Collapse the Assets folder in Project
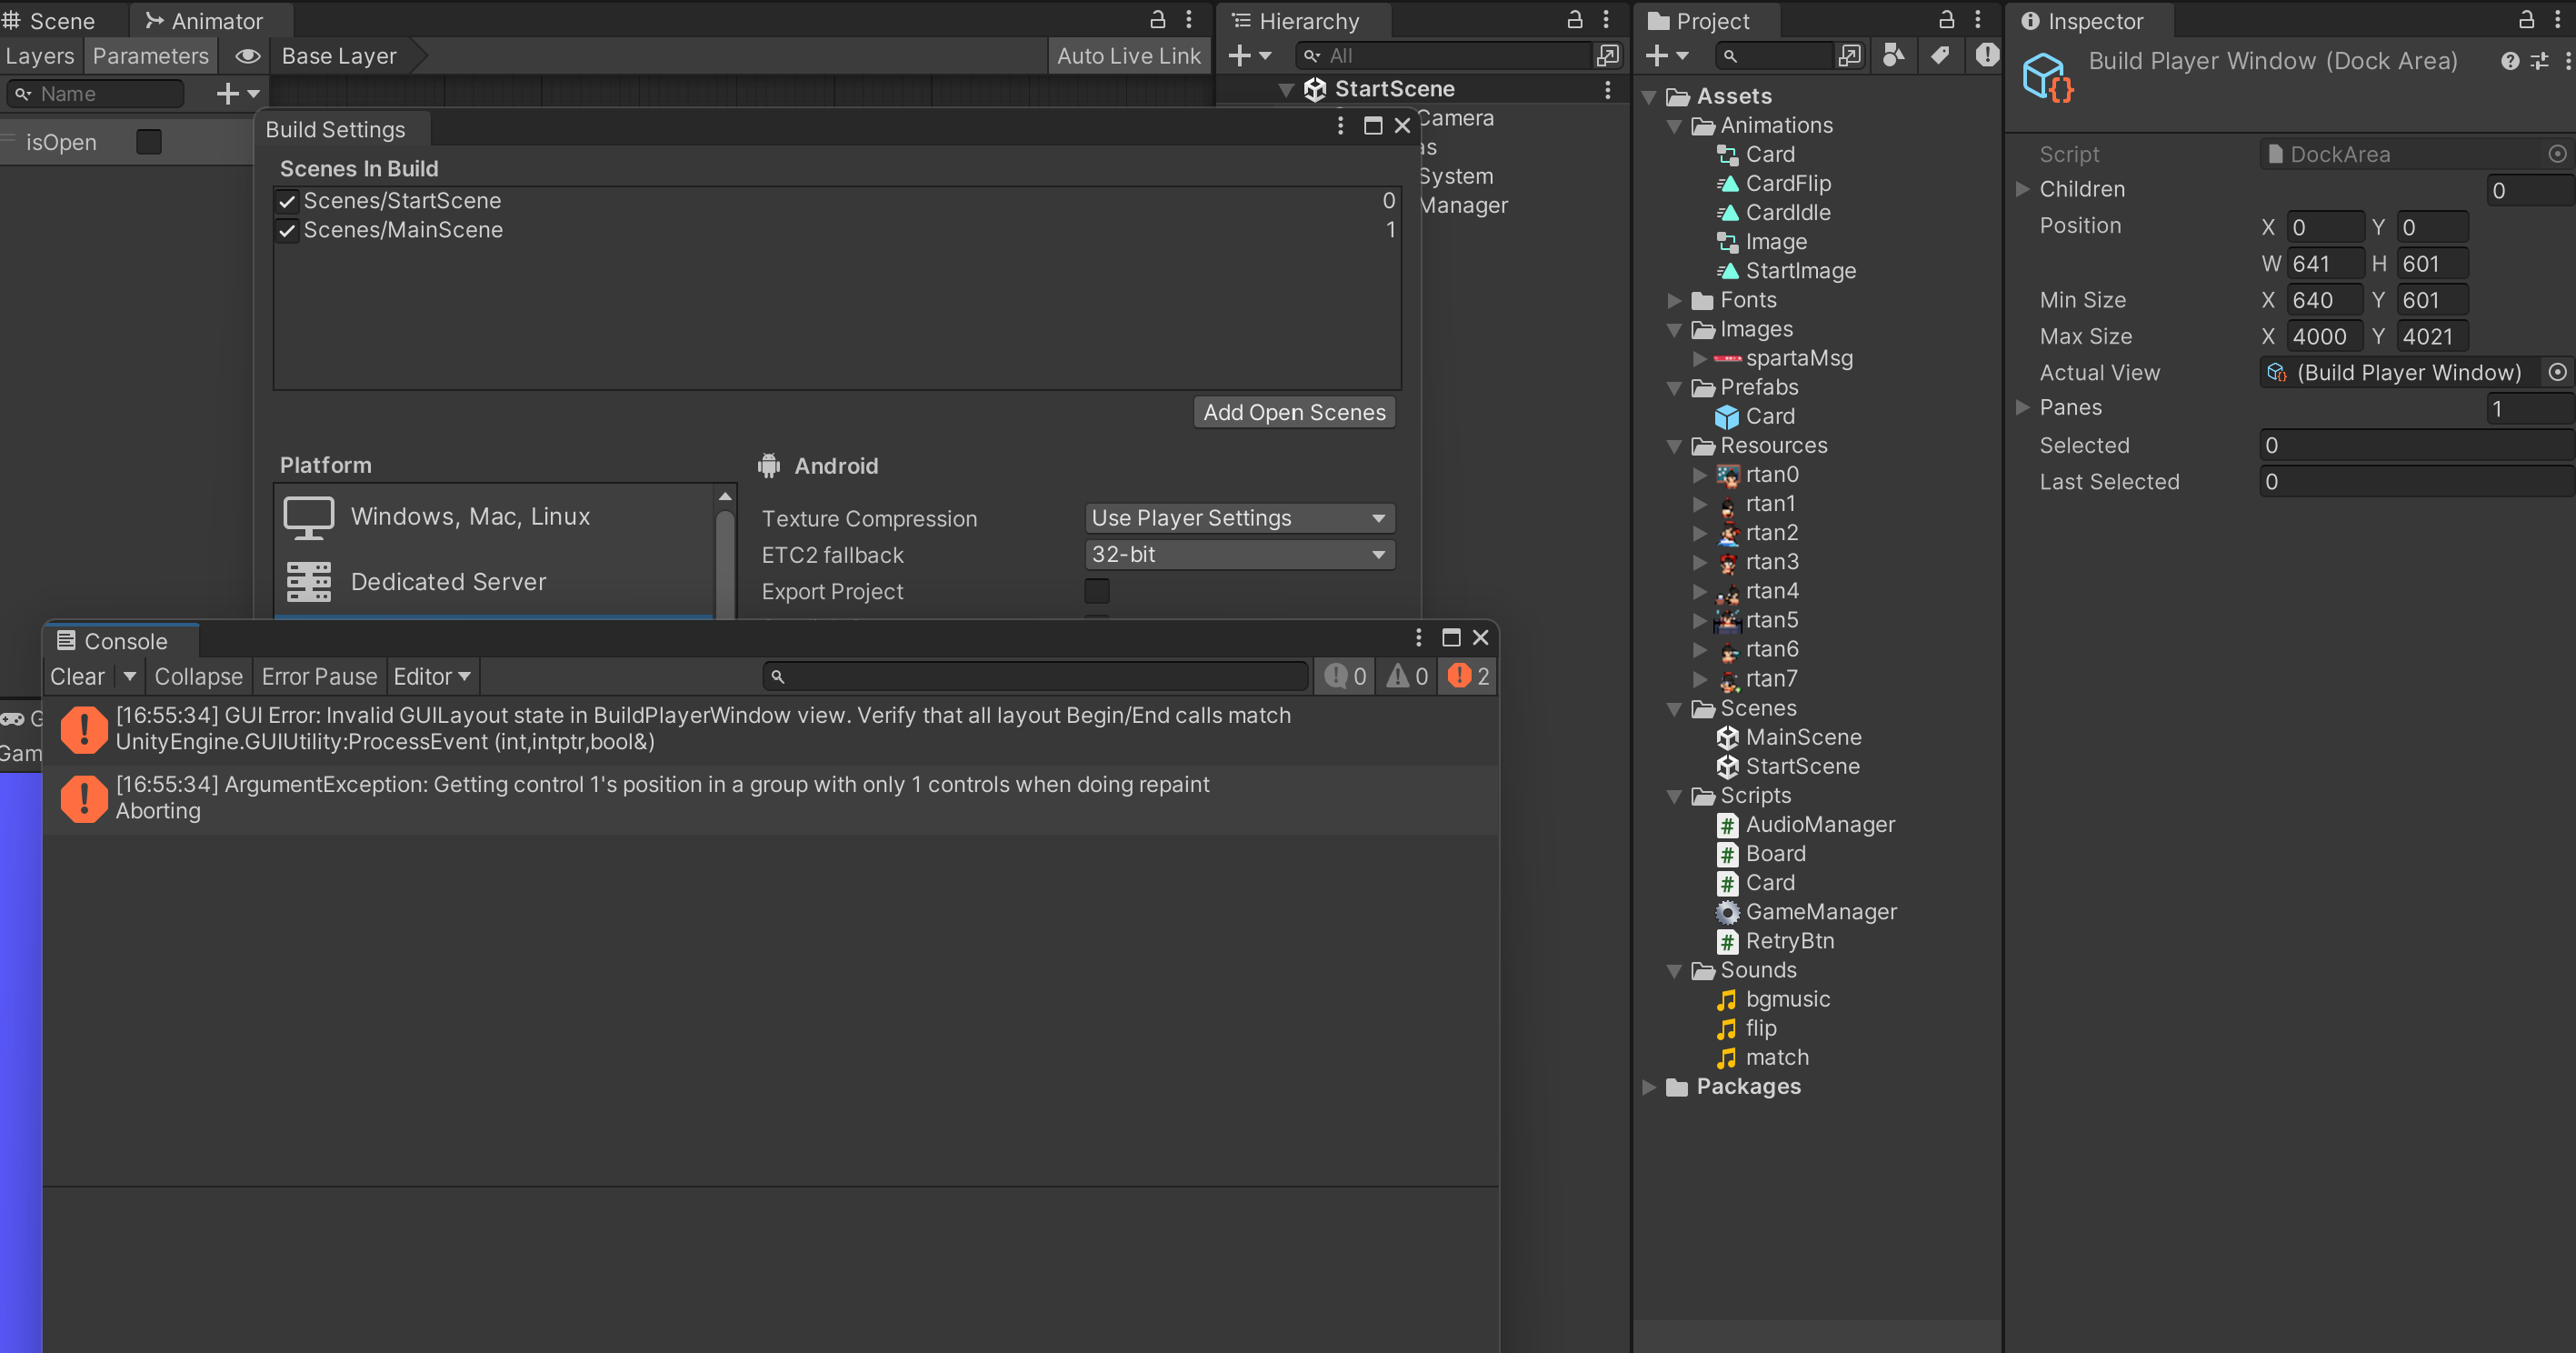This screenshot has width=2576, height=1353. point(1650,97)
